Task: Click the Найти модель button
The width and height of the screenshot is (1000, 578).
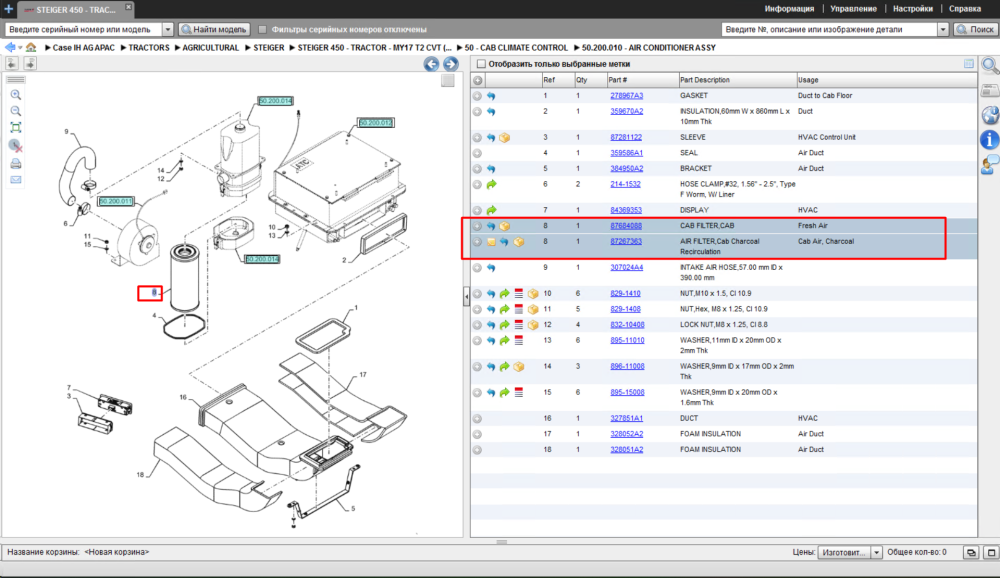Action: click(x=214, y=29)
